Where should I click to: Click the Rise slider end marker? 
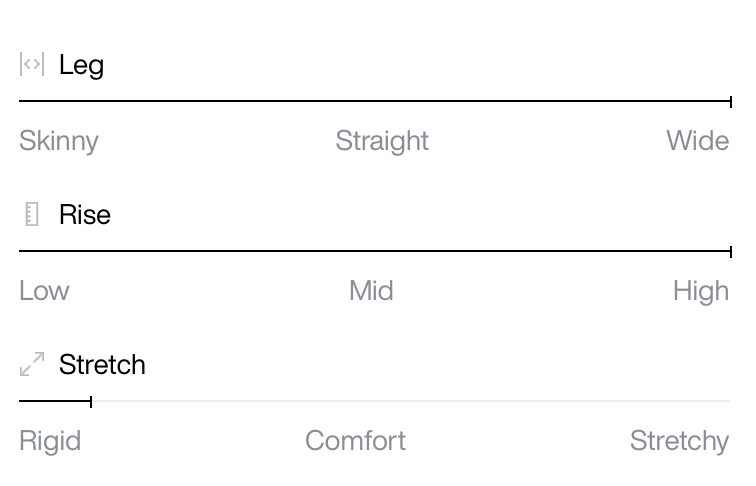click(x=731, y=252)
